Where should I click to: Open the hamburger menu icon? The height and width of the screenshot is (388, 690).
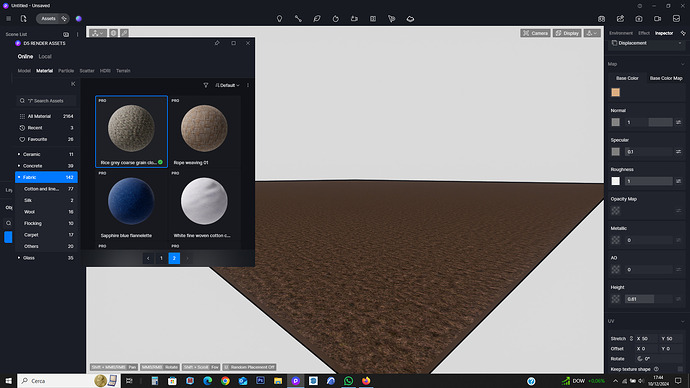point(8,18)
